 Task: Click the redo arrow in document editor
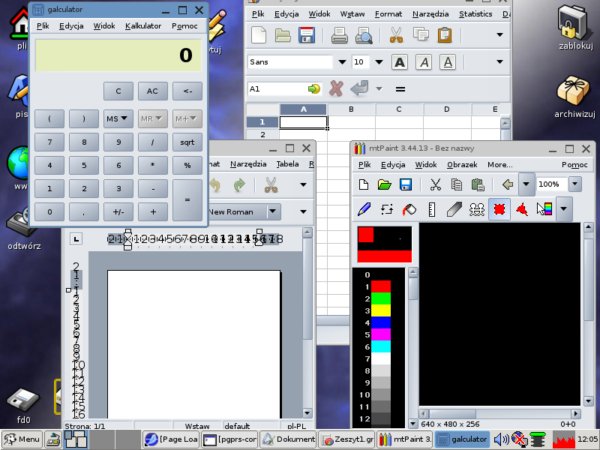[239, 185]
